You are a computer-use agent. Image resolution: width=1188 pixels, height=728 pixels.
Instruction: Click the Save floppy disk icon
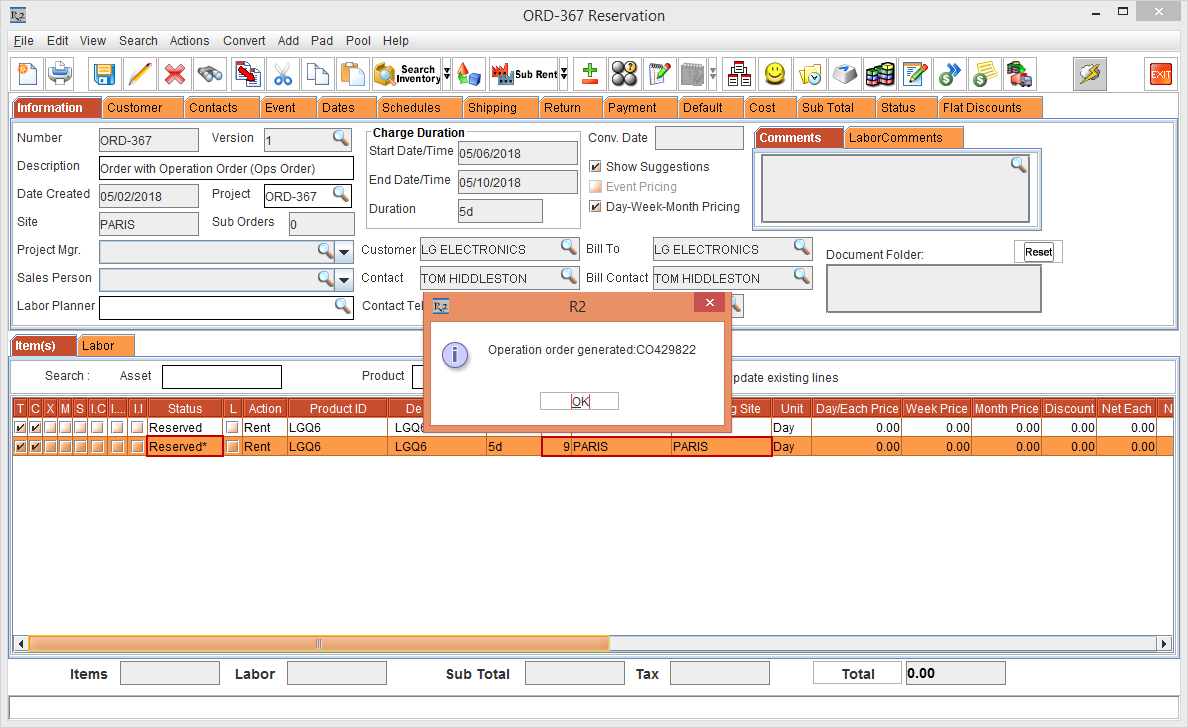(104, 74)
